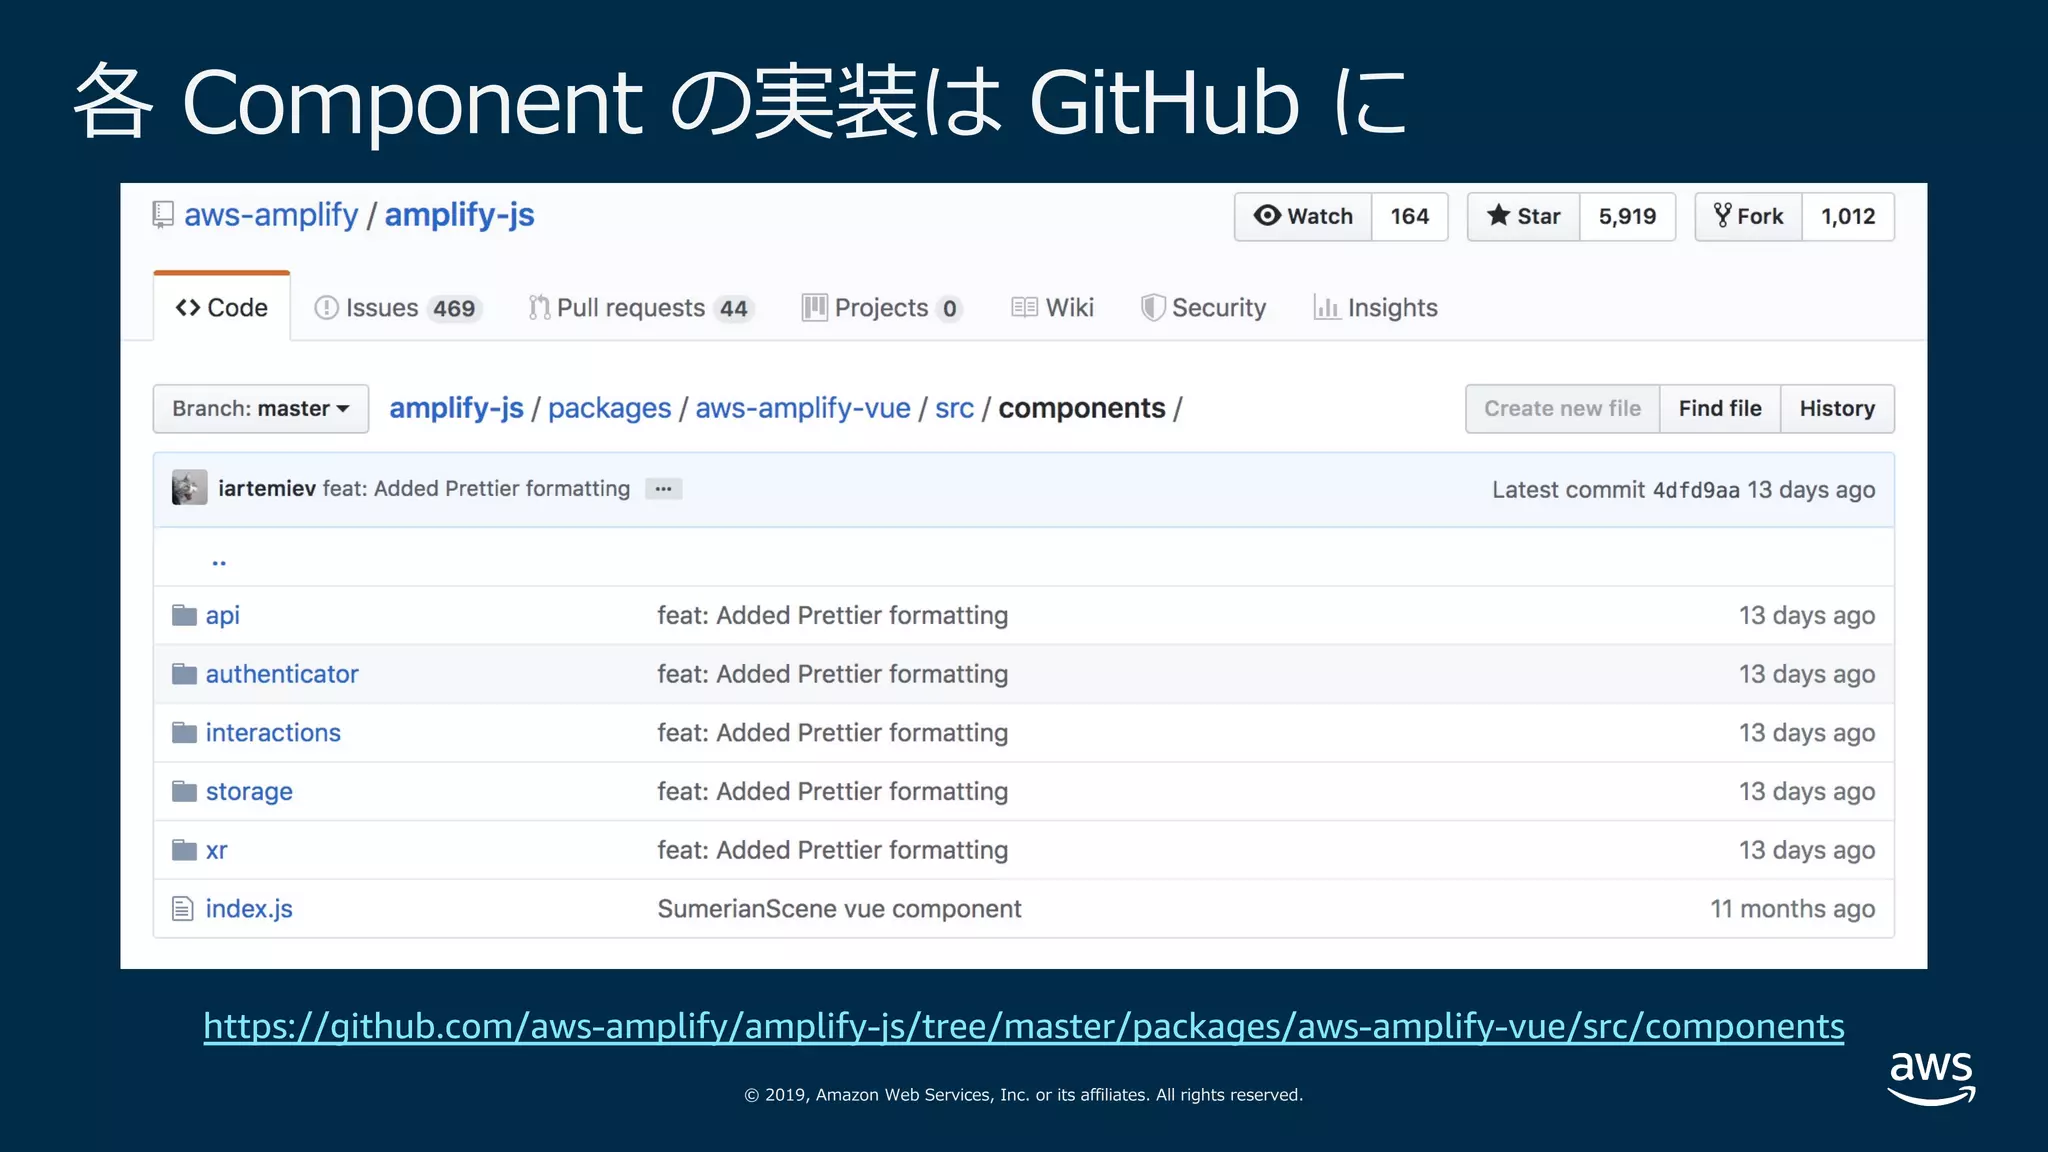Click the index.js file icon
The width and height of the screenshot is (2048, 1152).
182,909
